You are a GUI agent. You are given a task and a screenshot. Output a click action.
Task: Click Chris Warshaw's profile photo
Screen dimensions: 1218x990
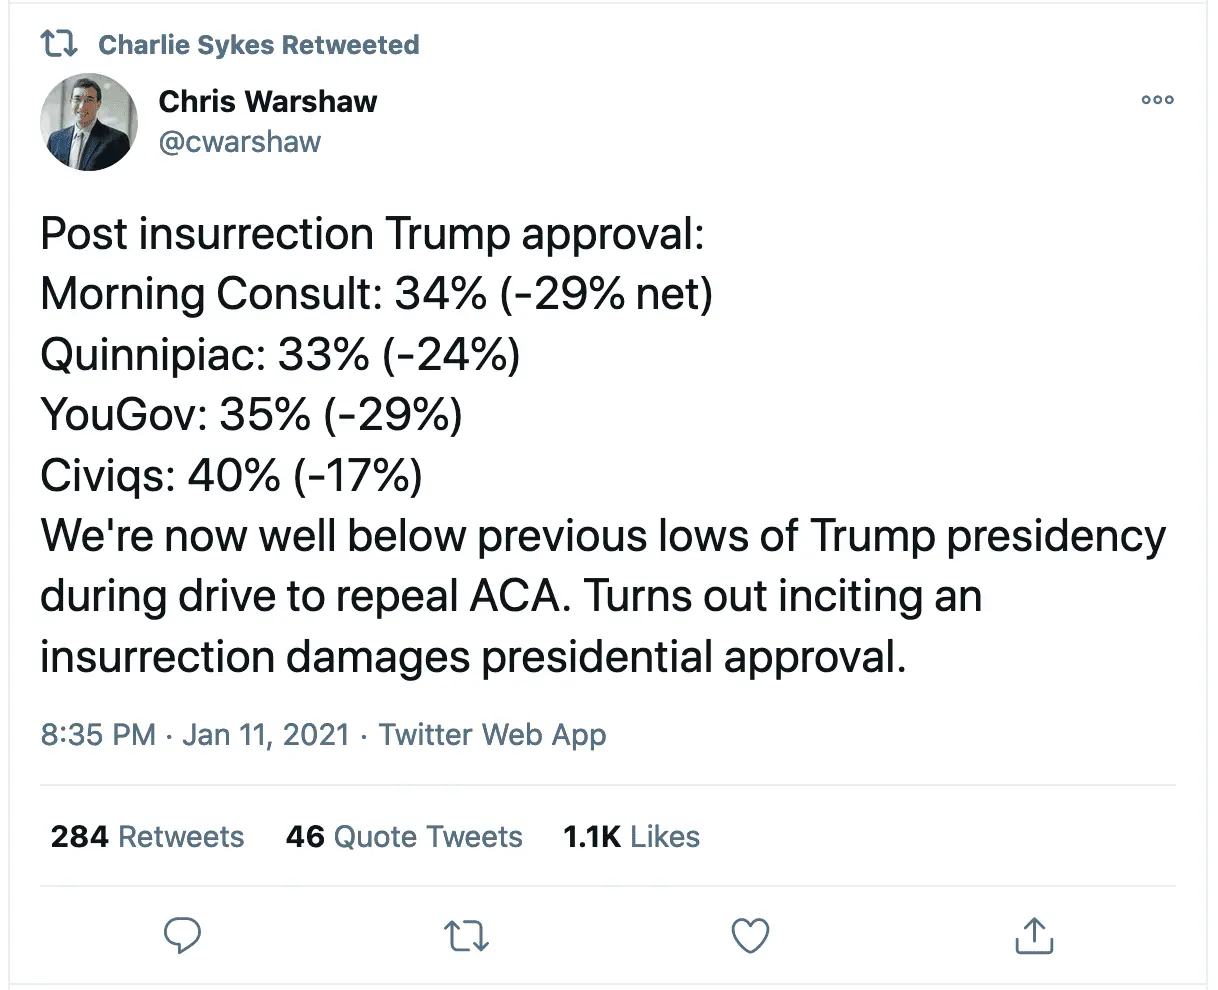coord(89,122)
